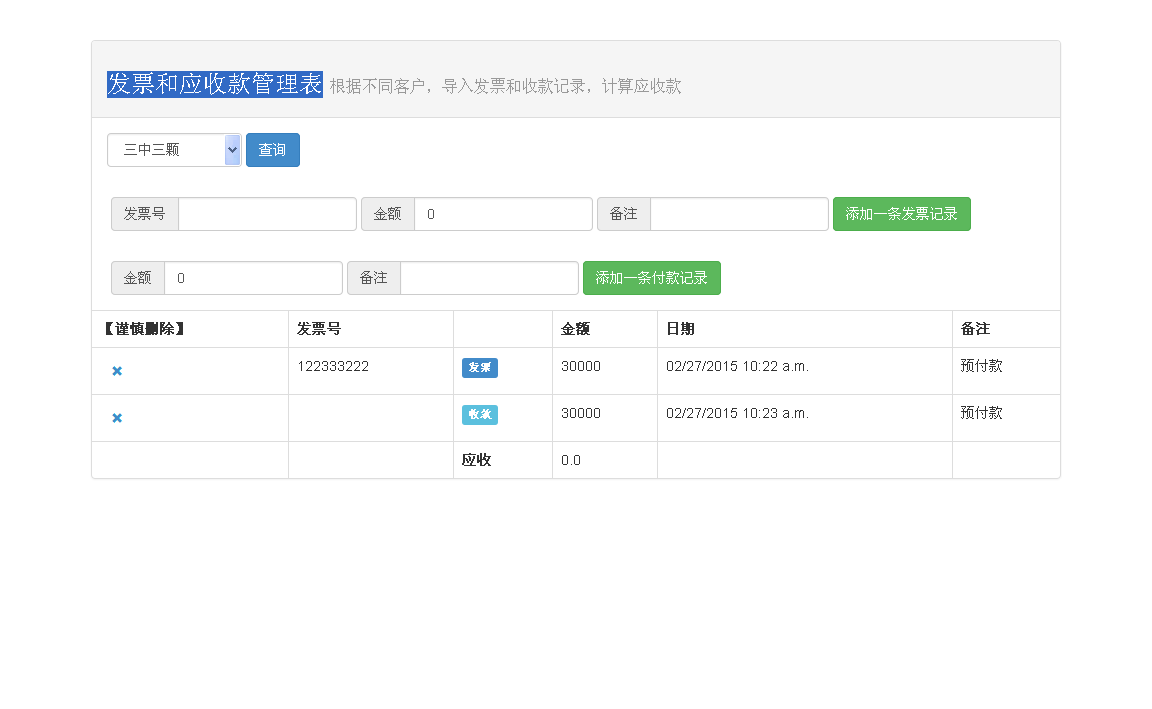Click the light-blue 收款 badge
This screenshot has width=1152, height=709.
(480, 415)
